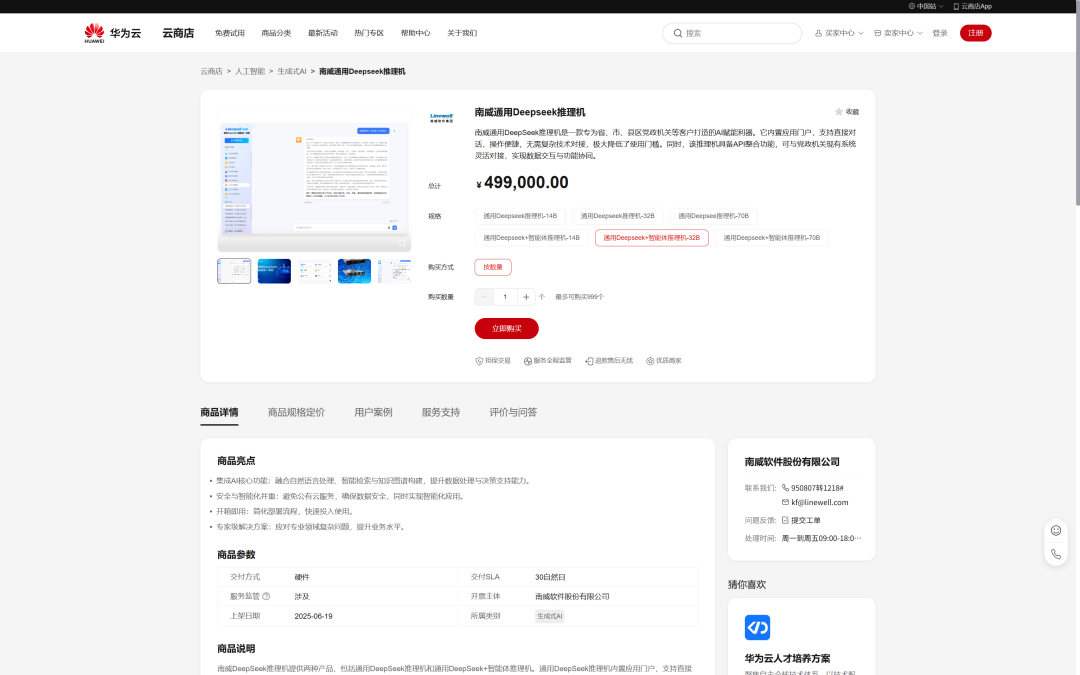Click the 云商店 header title
1080x675 pixels.
pyautogui.click(x=178, y=33)
